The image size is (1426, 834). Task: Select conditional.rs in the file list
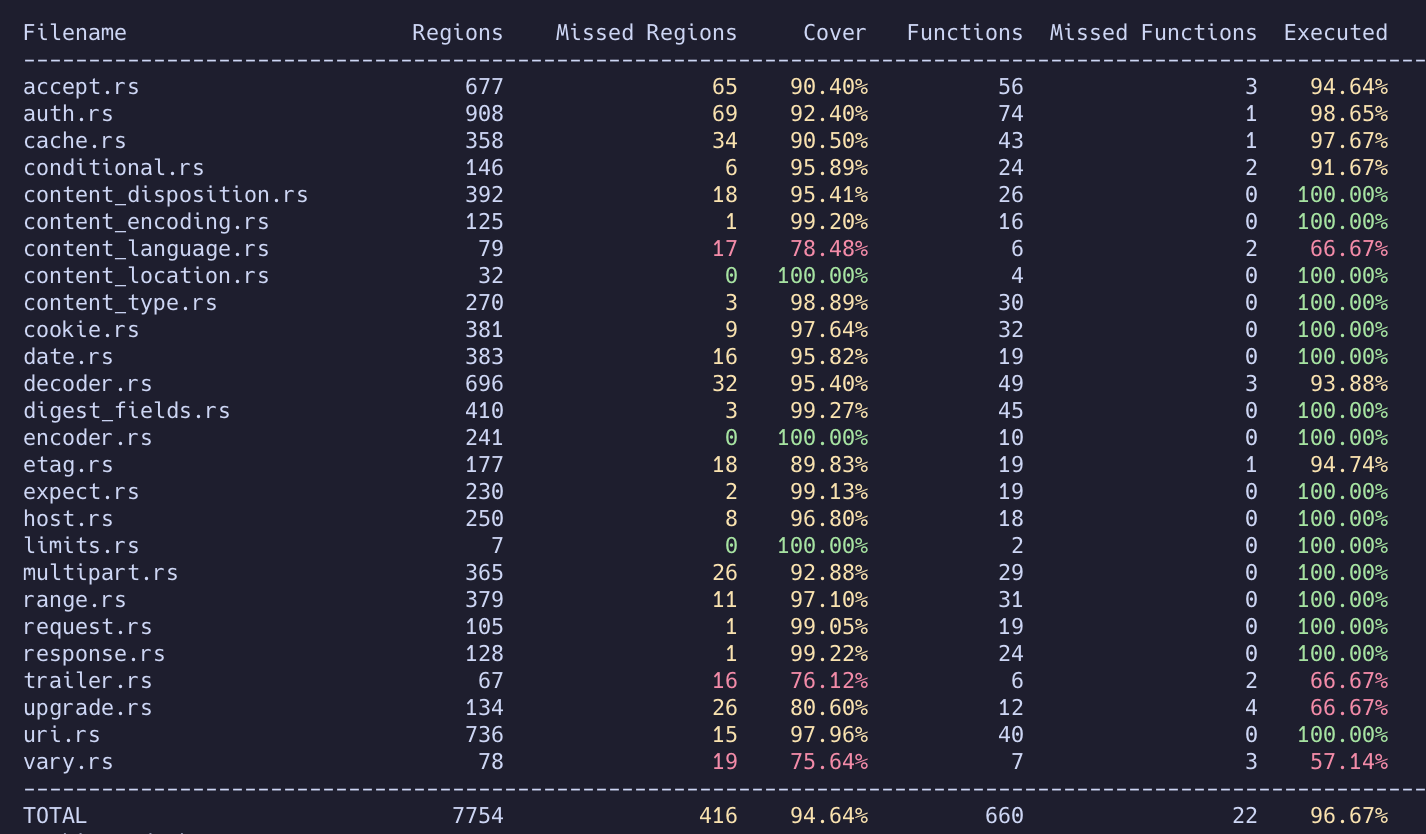click(113, 168)
